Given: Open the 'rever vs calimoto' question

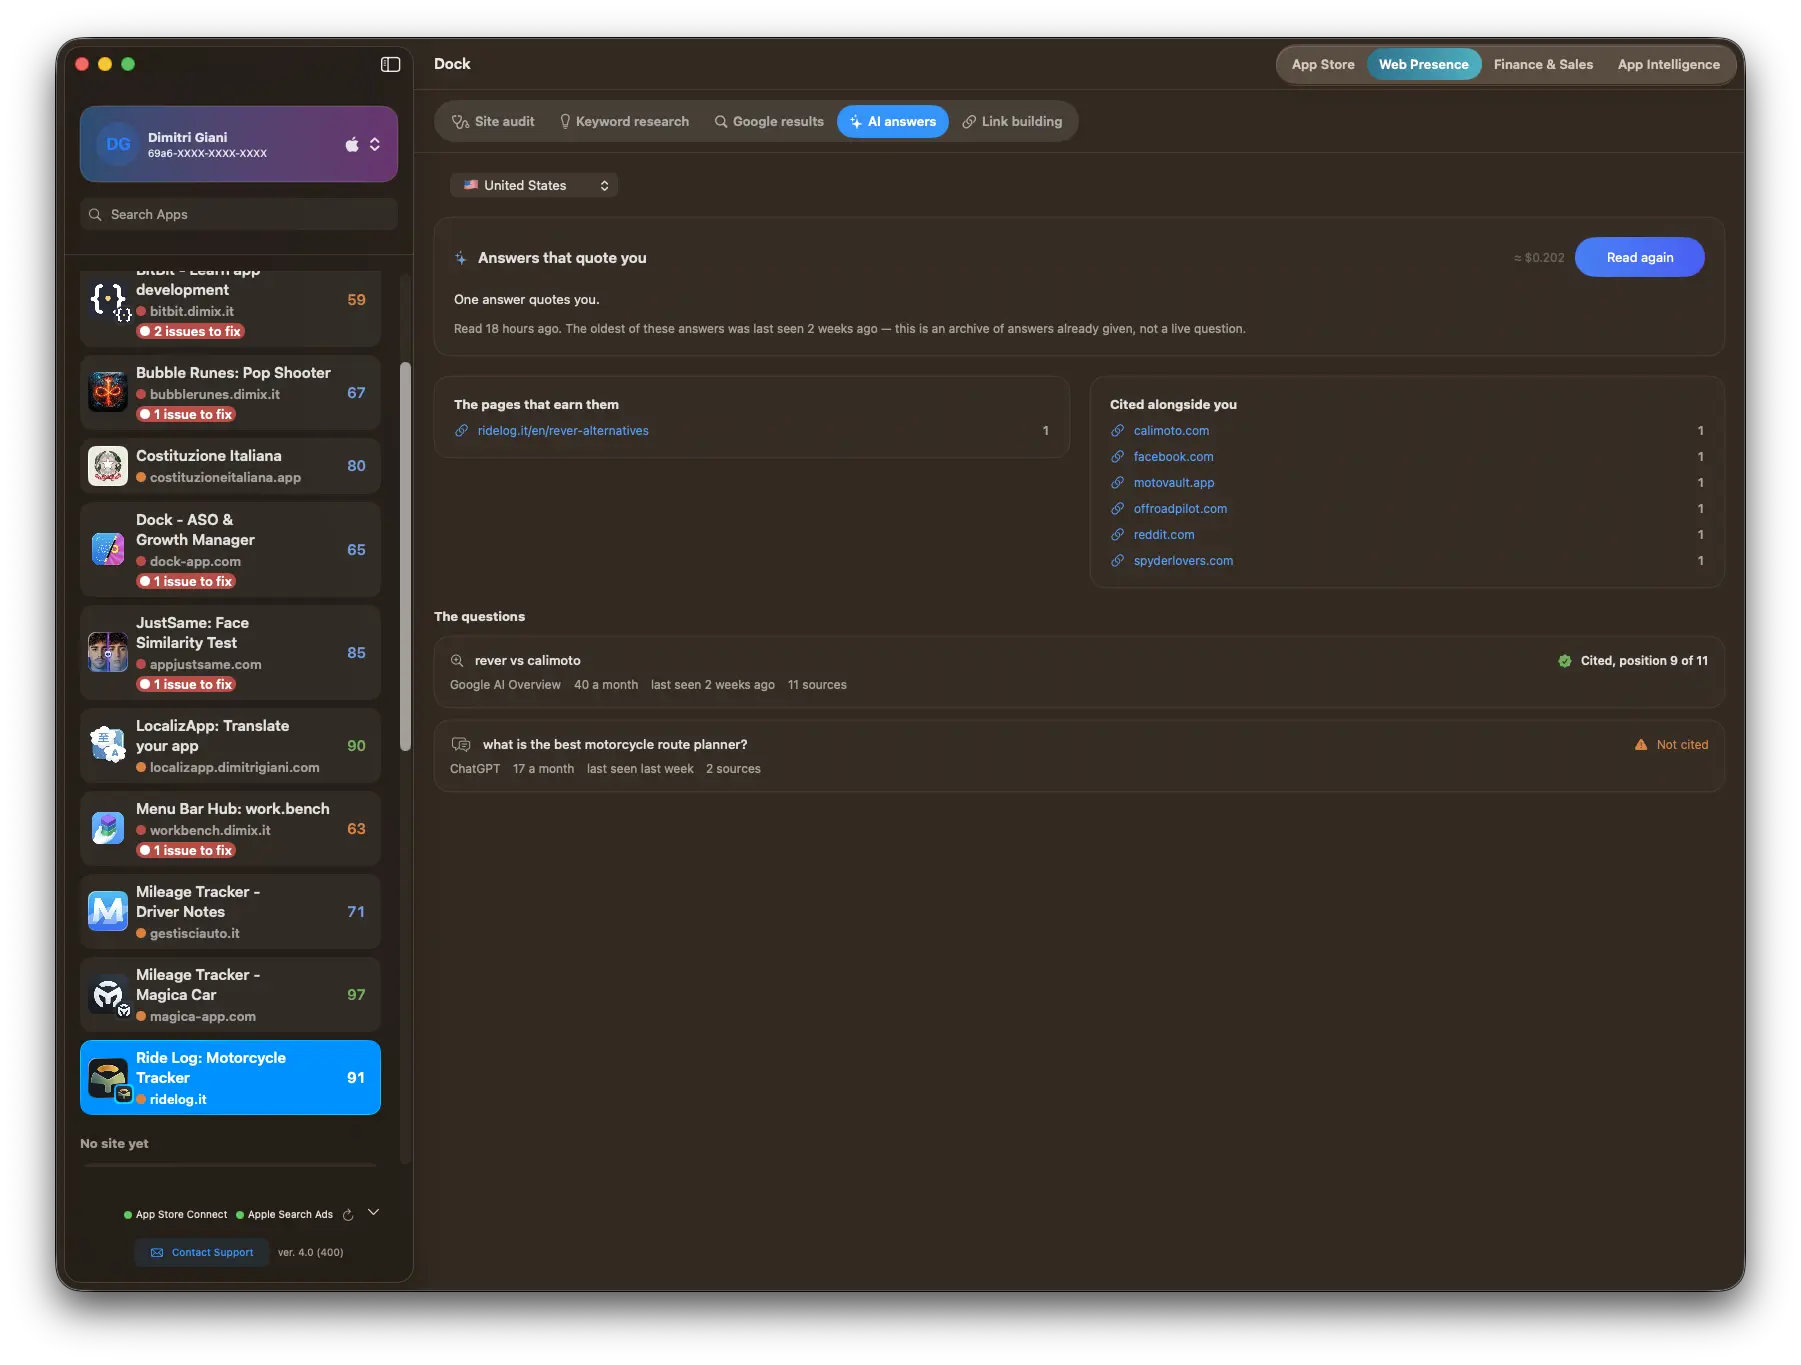Looking at the screenshot, I should (x=1079, y=672).
